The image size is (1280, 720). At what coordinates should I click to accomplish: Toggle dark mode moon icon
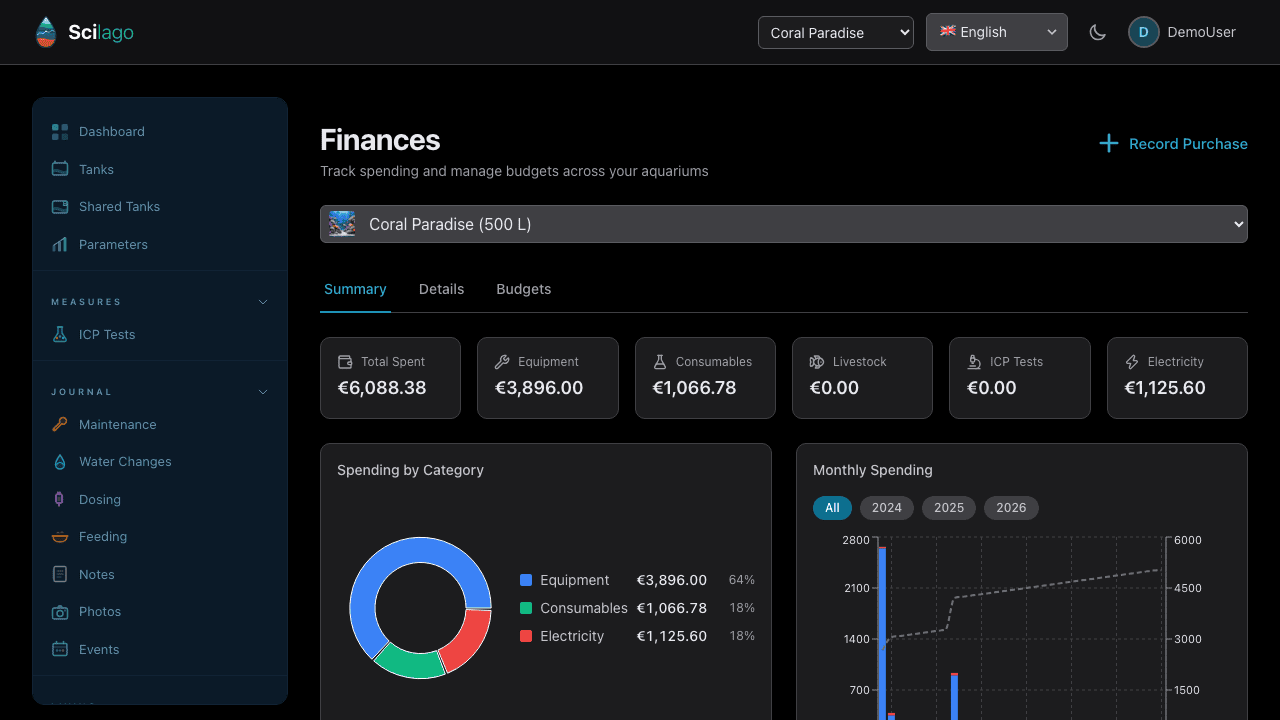tap(1097, 32)
